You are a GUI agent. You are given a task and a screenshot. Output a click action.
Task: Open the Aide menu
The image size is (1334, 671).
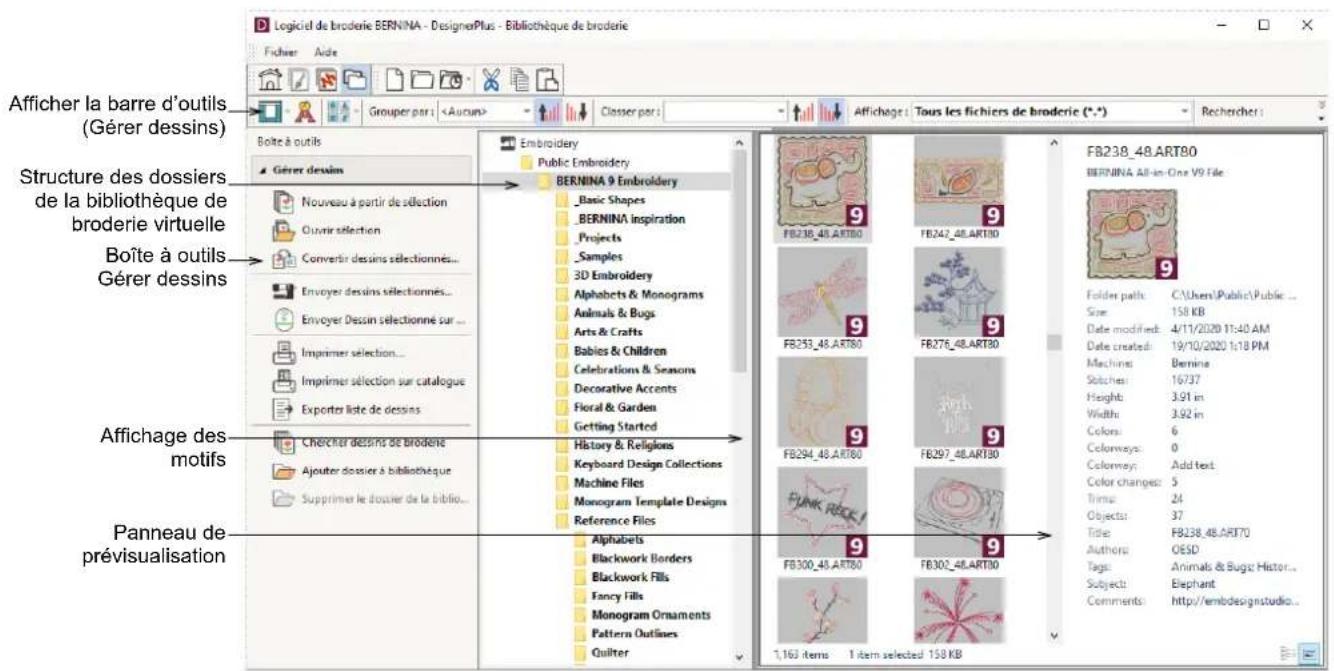[x=327, y=50]
